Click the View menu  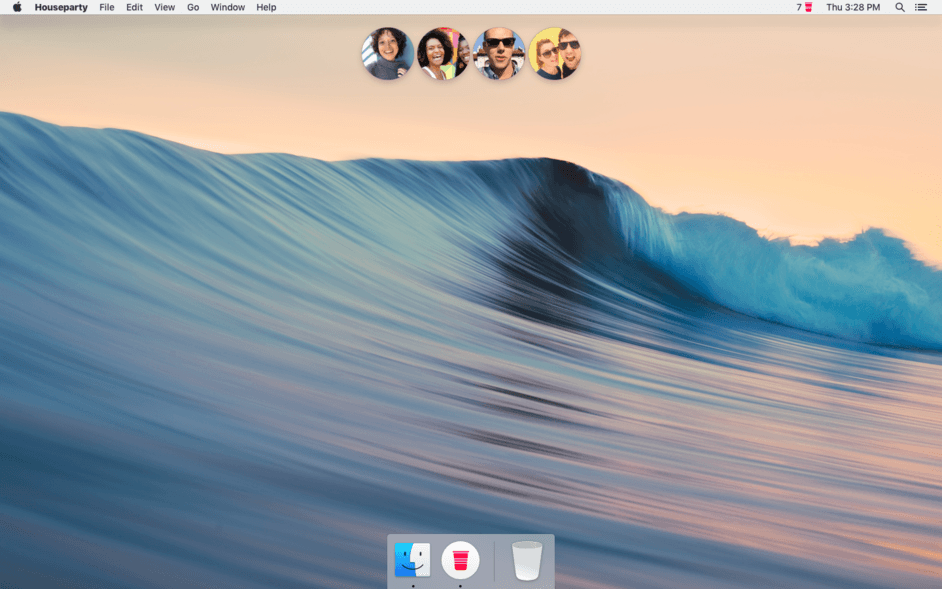click(x=164, y=7)
